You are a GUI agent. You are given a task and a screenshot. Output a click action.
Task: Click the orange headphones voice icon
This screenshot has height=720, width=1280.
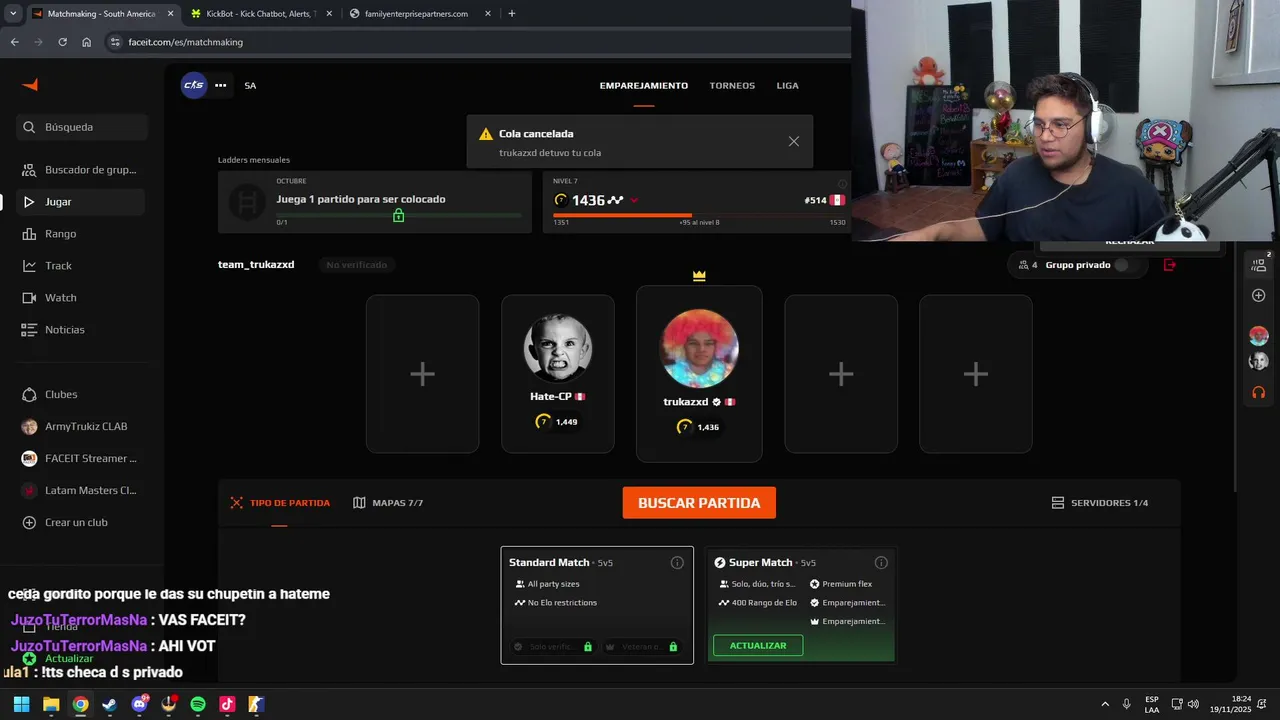click(x=1259, y=393)
